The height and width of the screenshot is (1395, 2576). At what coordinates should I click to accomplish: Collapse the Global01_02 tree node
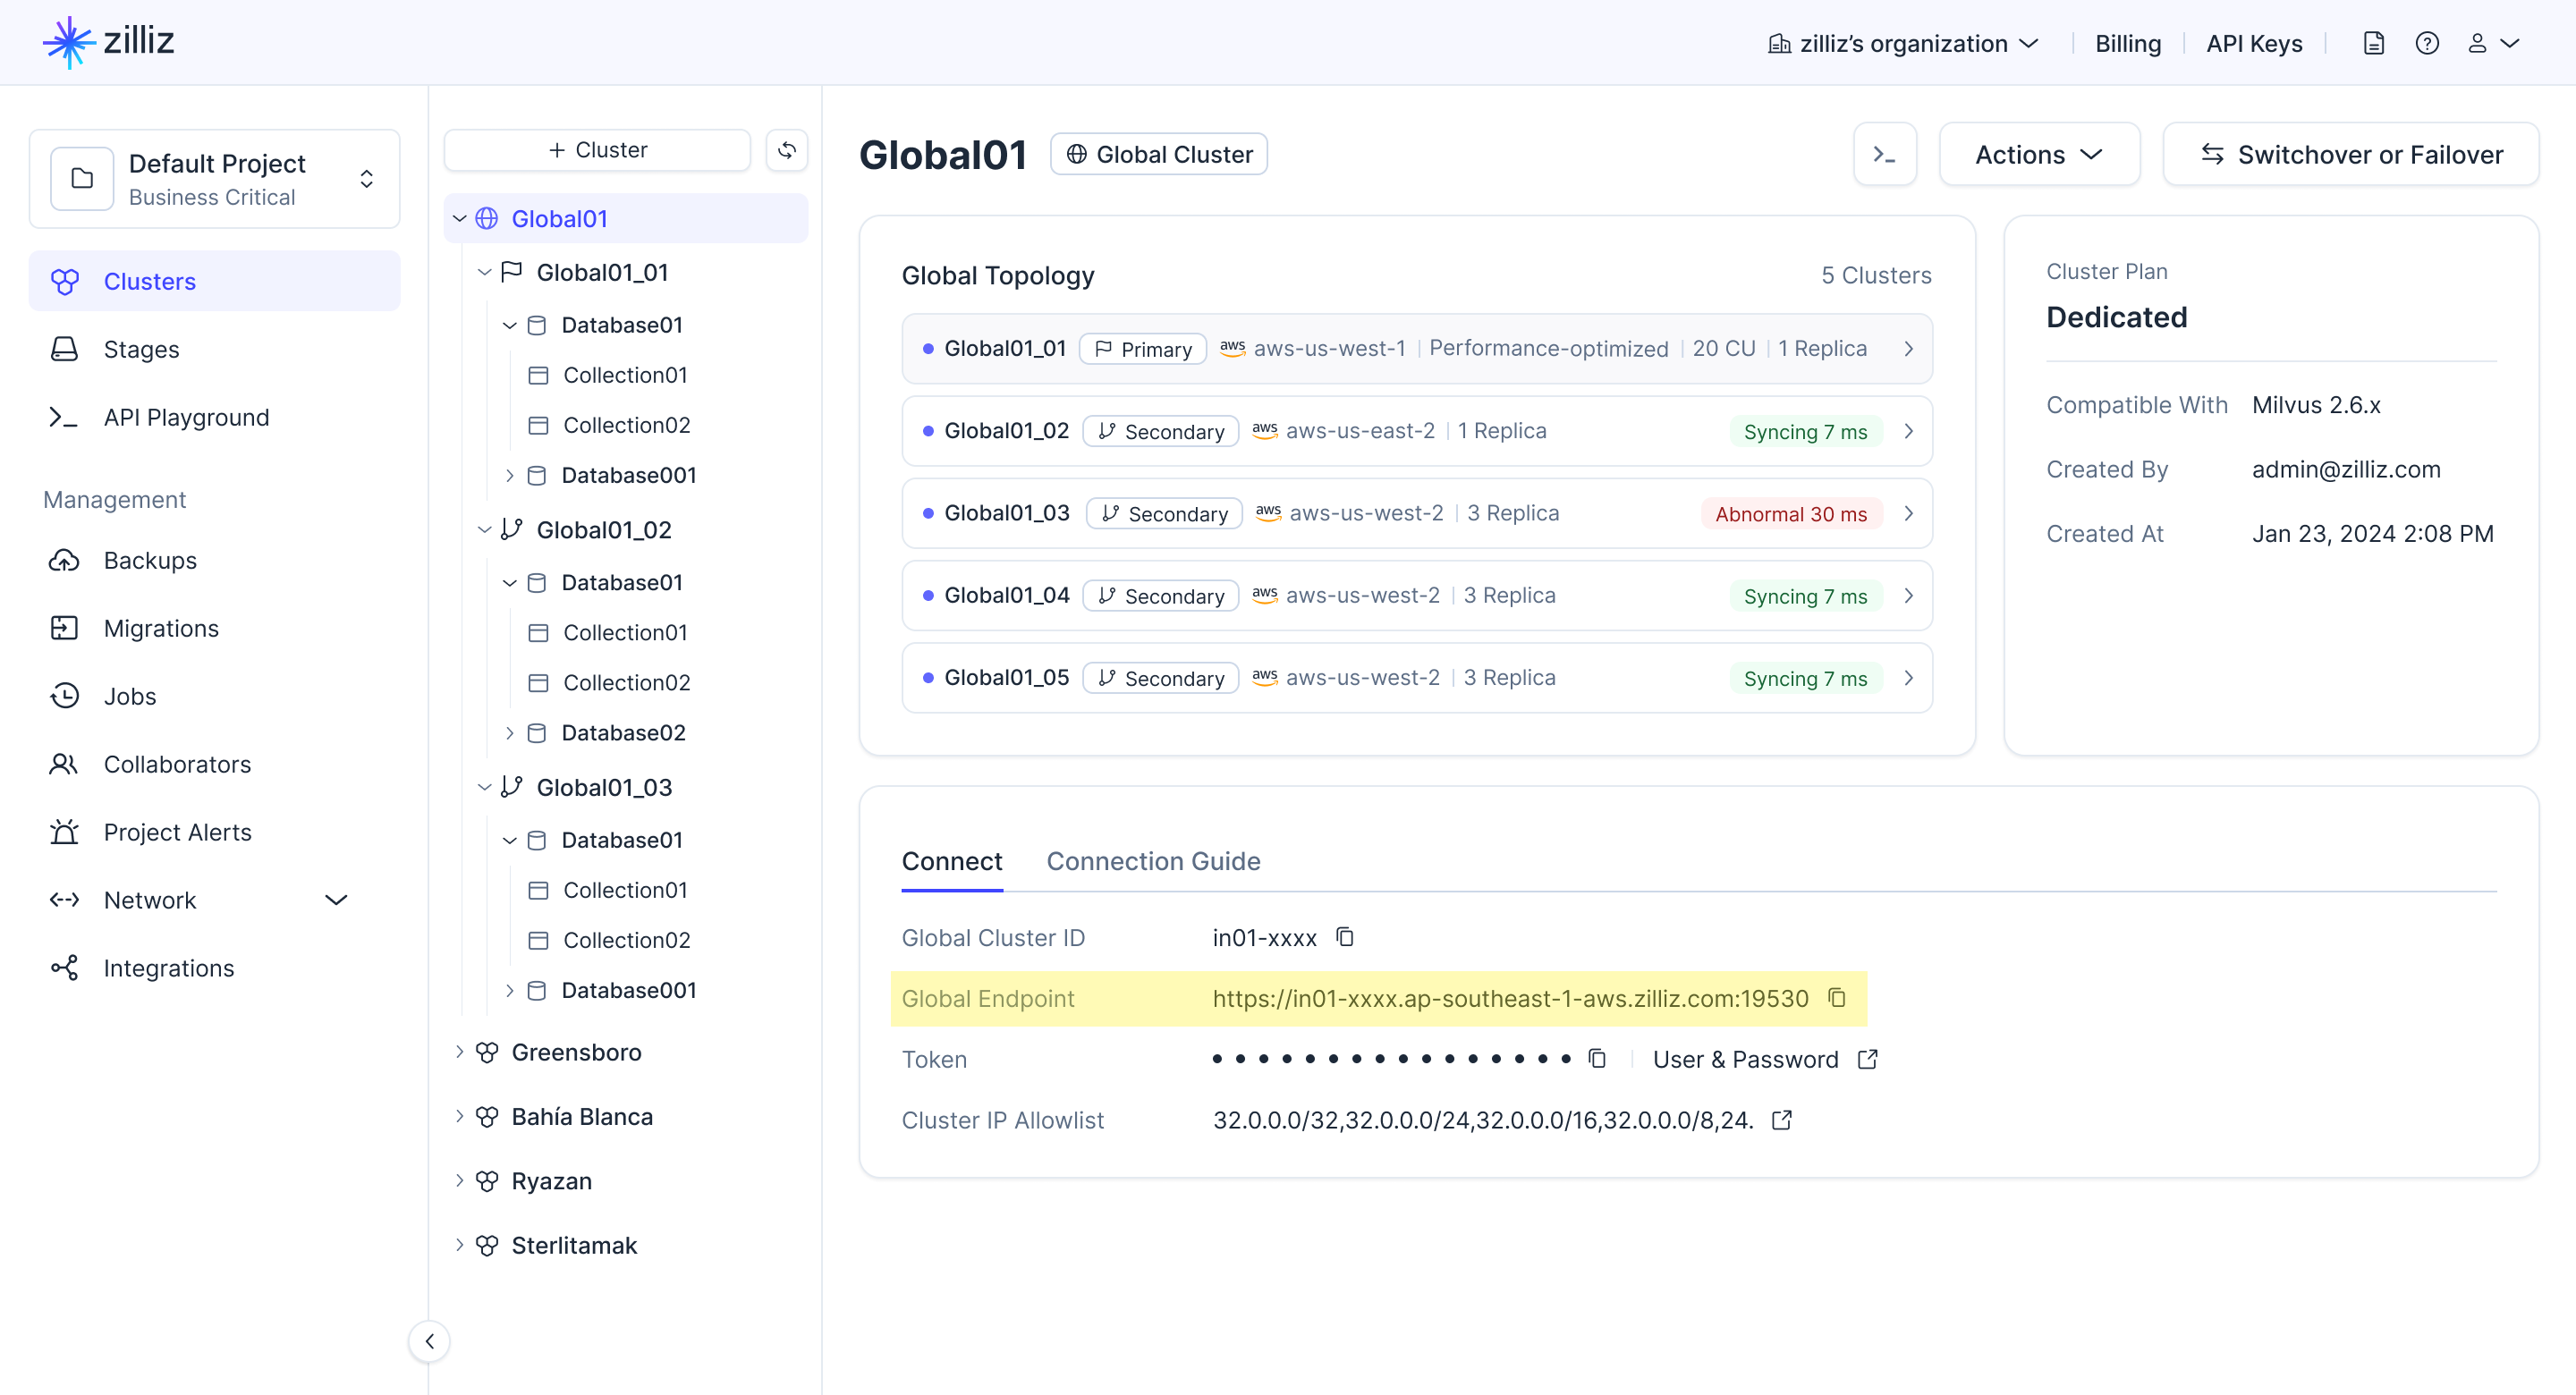tap(485, 530)
